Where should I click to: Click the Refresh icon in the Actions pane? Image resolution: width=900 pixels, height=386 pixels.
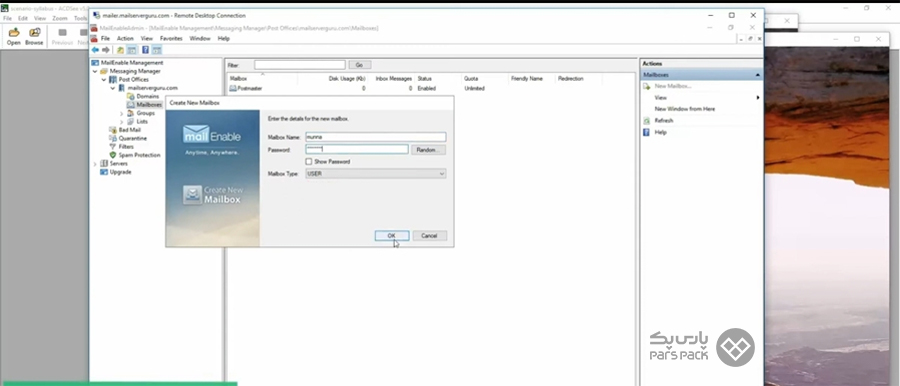coord(646,121)
